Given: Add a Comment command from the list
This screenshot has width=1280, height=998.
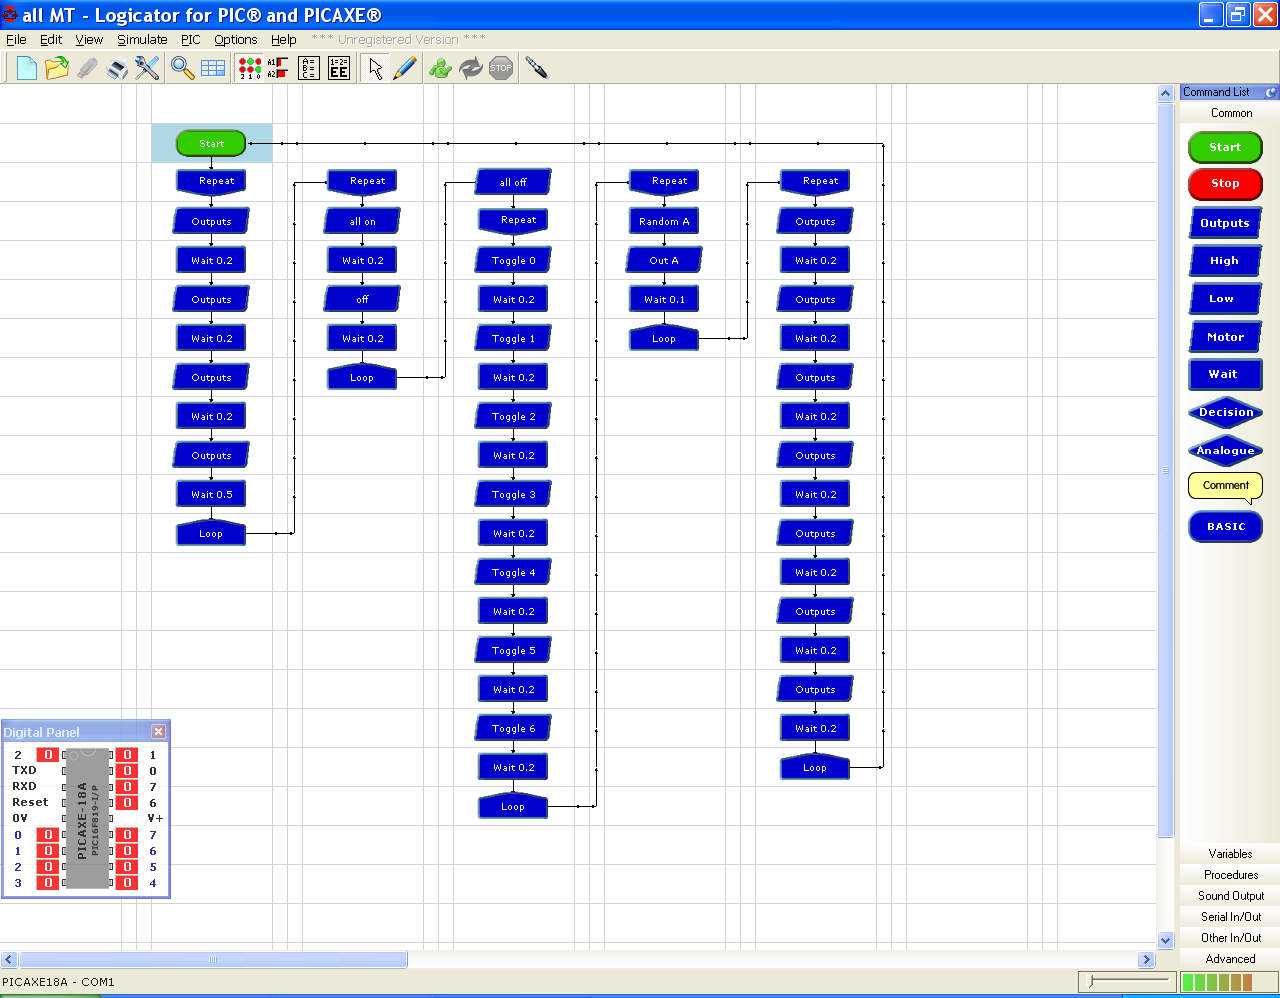Looking at the screenshot, I should [1225, 486].
